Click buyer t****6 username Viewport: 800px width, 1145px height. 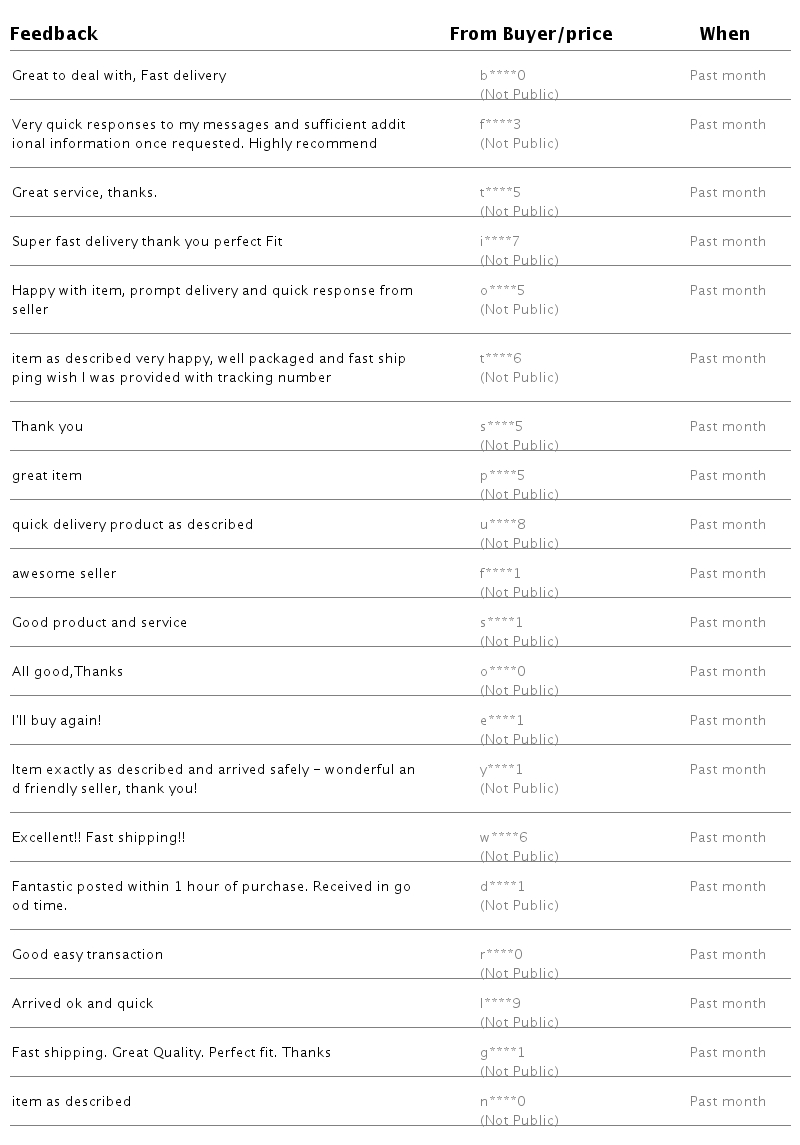(500, 359)
